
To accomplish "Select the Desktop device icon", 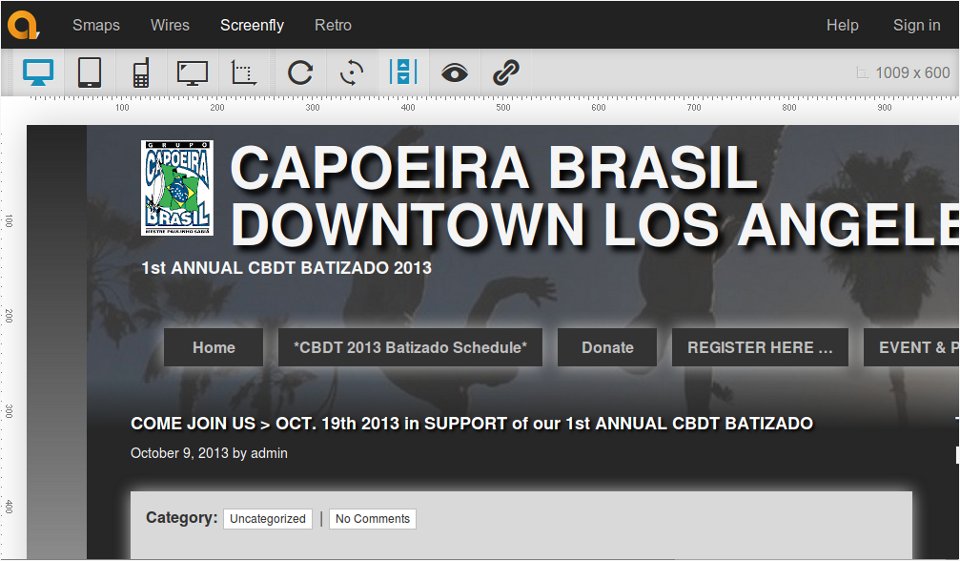I will click(38, 72).
